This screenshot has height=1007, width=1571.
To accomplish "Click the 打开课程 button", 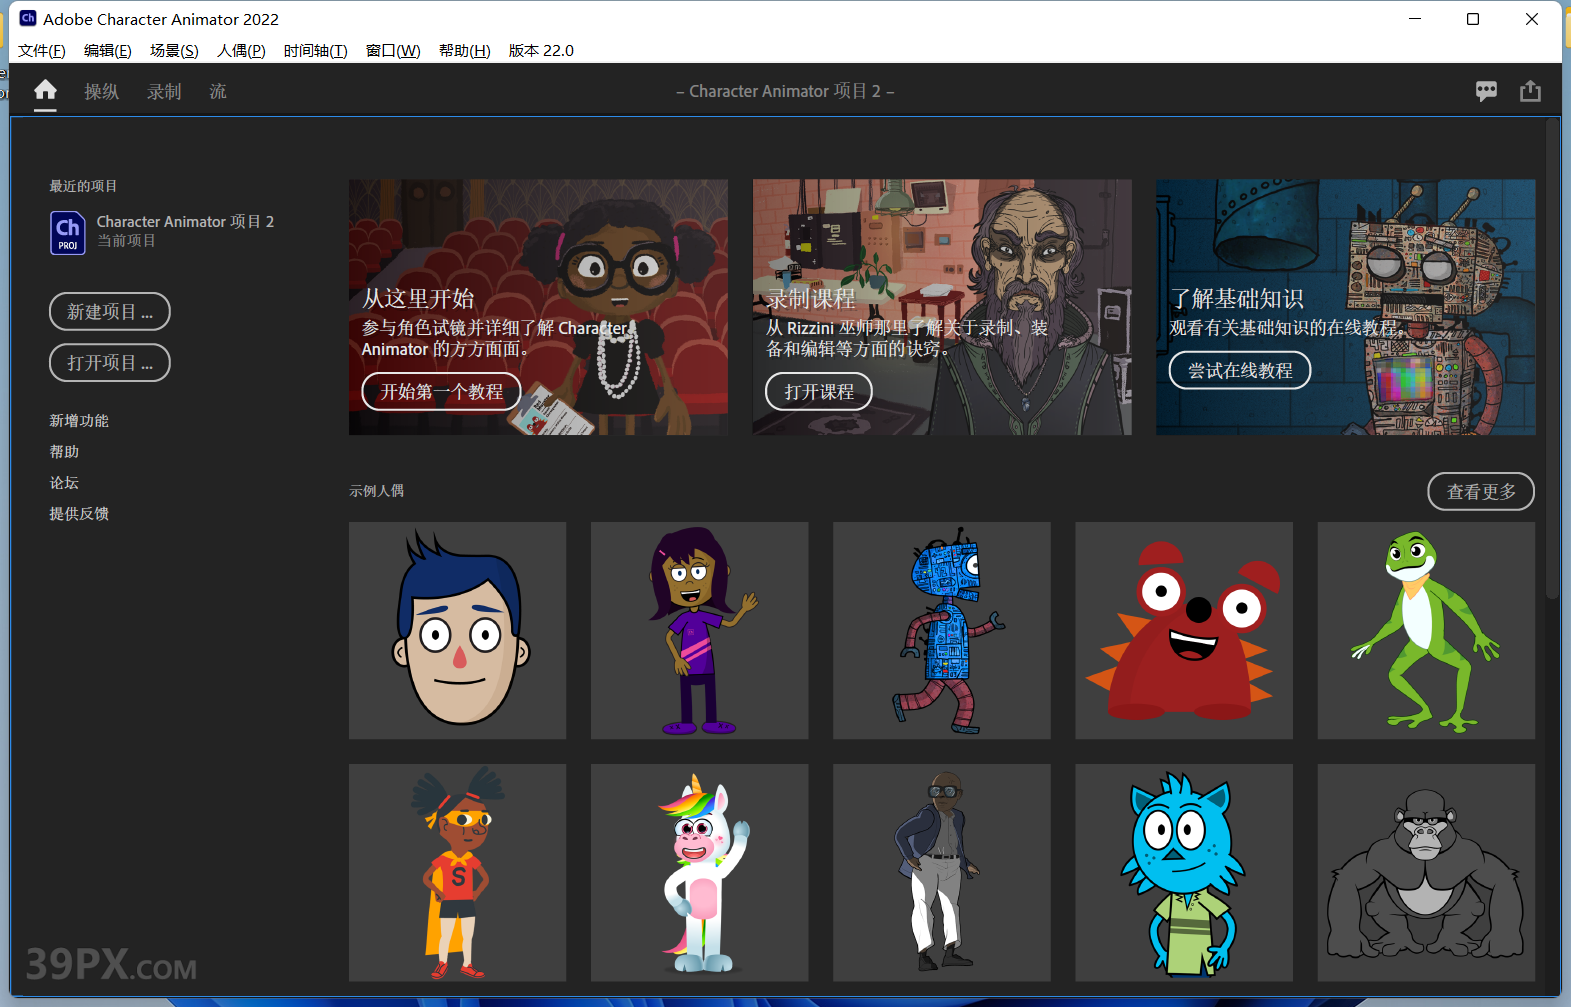I will [x=819, y=392].
